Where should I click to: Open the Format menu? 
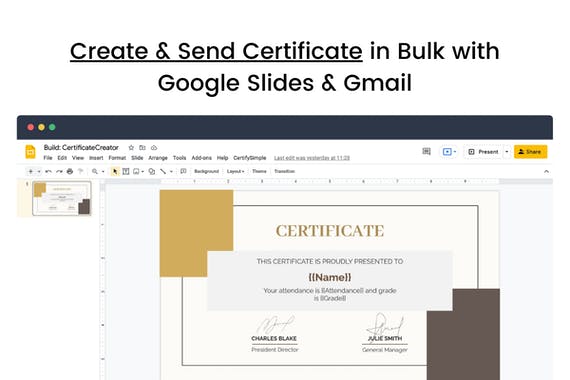(117, 158)
